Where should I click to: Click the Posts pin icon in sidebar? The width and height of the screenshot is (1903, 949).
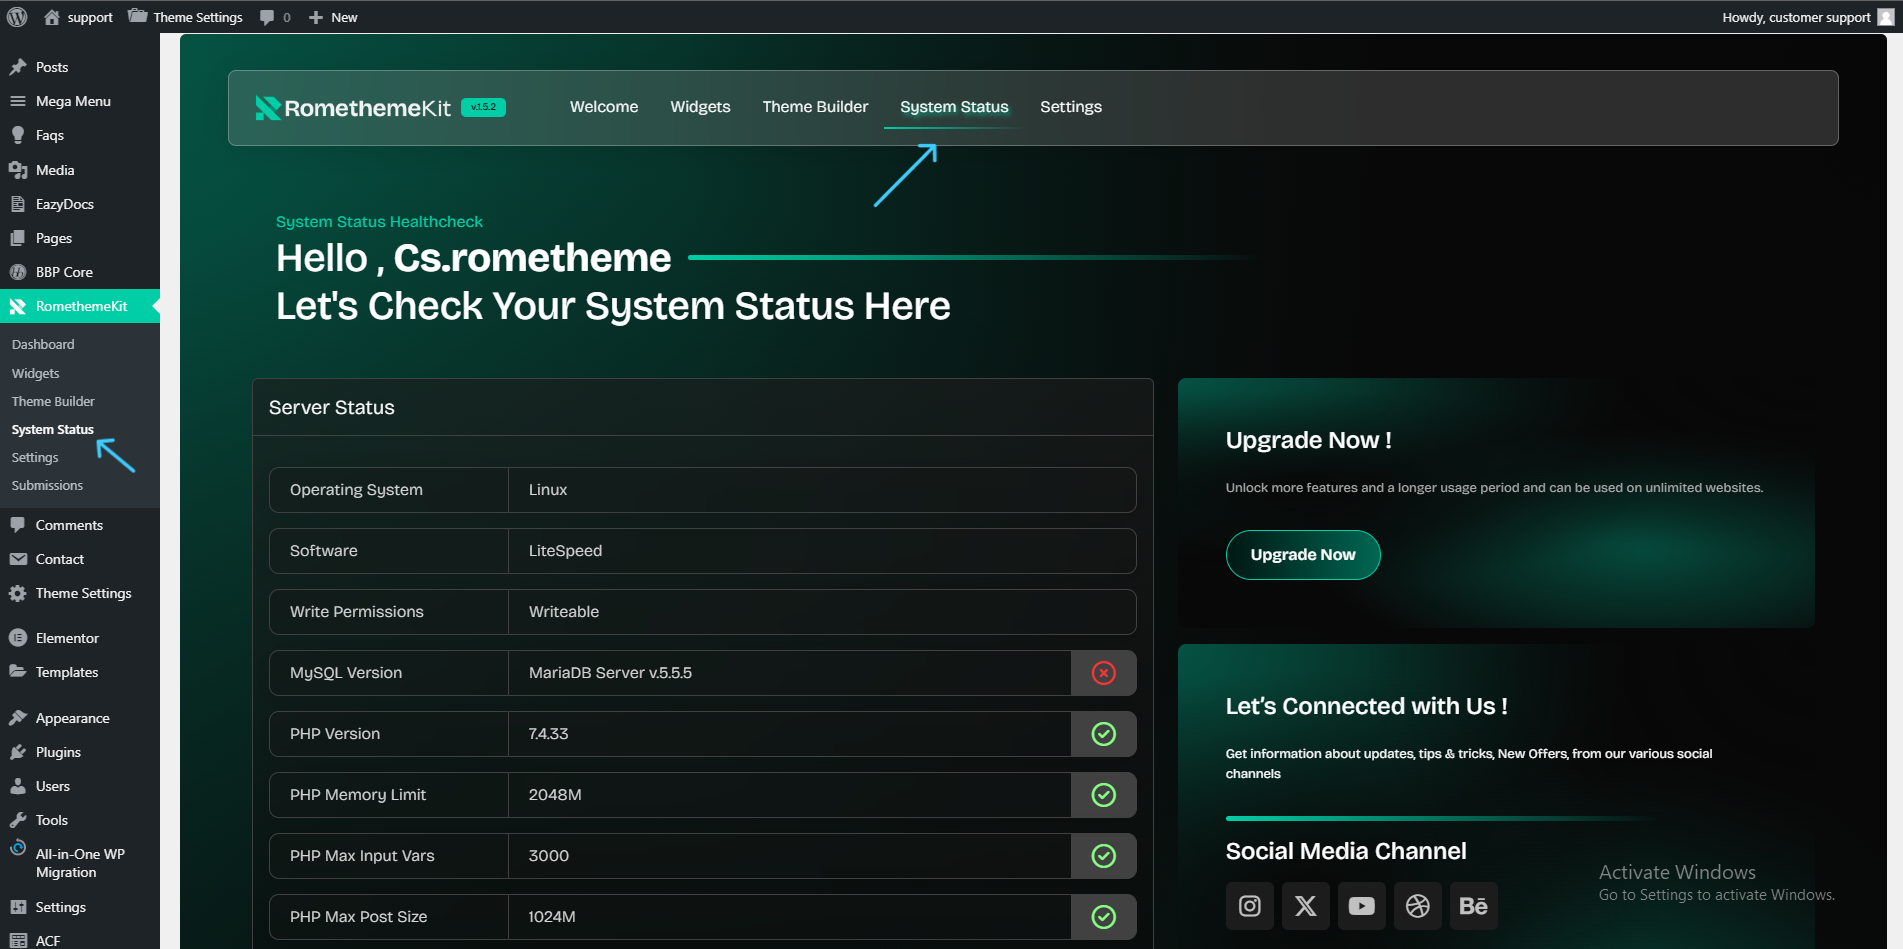tap(18, 67)
